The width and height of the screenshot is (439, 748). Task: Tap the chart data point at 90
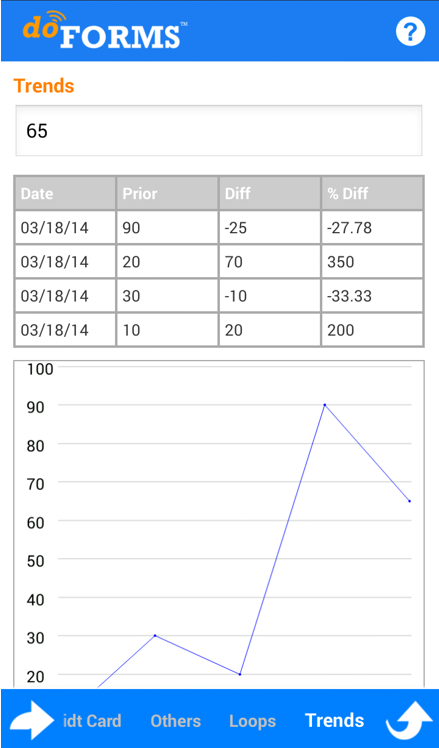[x=324, y=405]
